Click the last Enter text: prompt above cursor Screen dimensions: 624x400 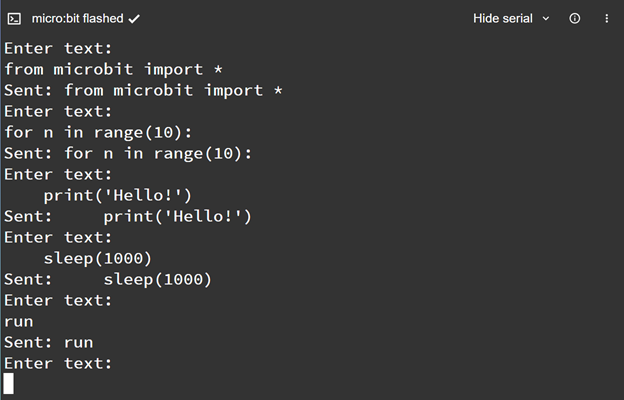click(58, 363)
